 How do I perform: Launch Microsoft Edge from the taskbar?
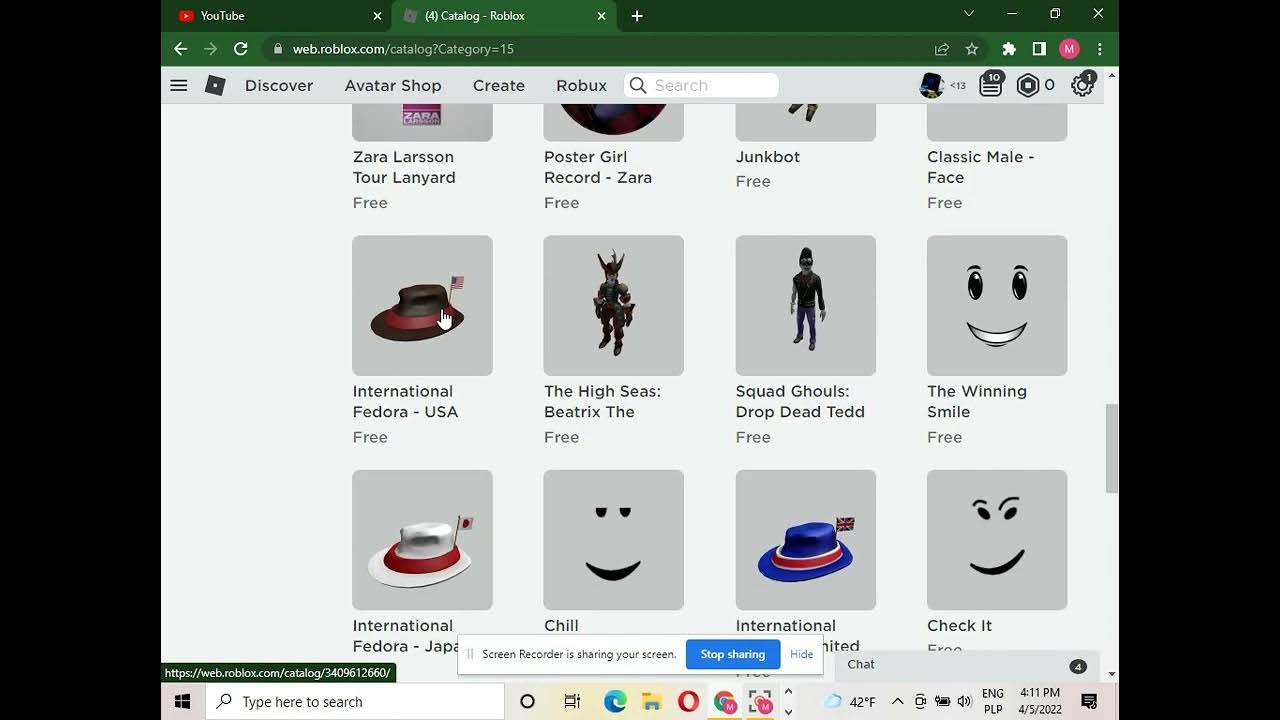pos(615,702)
